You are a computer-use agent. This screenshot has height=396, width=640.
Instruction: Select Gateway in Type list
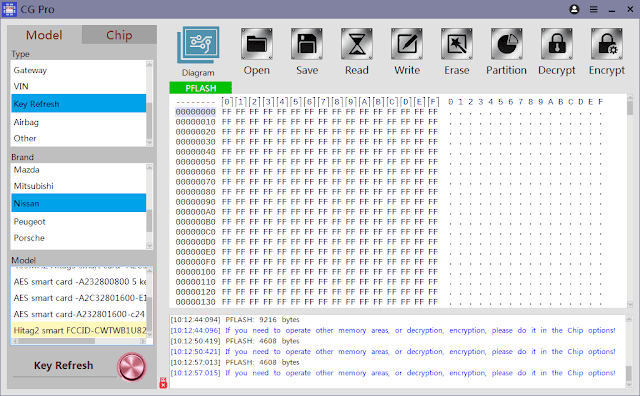(78, 70)
